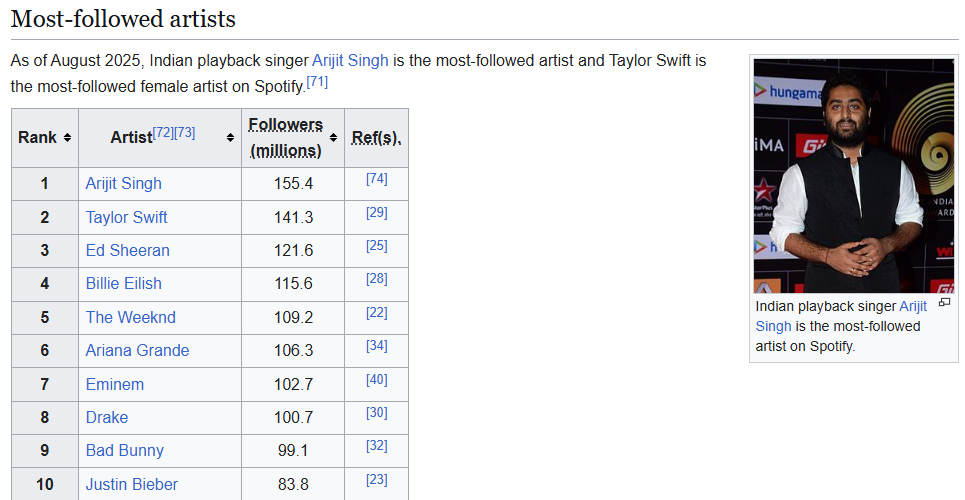Open Justin Bieber artist link
Viewport: 965px width, 500px height.
tap(131, 484)
